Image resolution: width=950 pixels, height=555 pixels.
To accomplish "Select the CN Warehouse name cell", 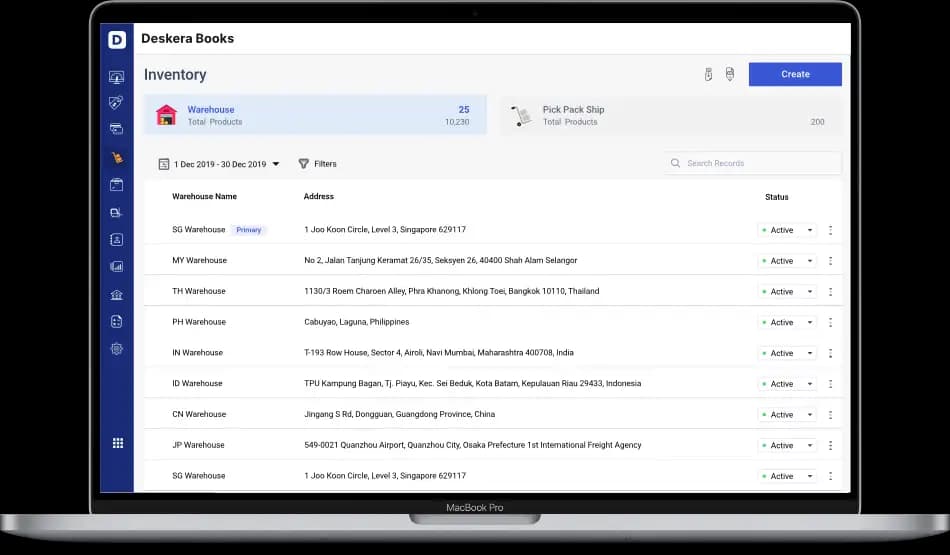I will point(199,414).
